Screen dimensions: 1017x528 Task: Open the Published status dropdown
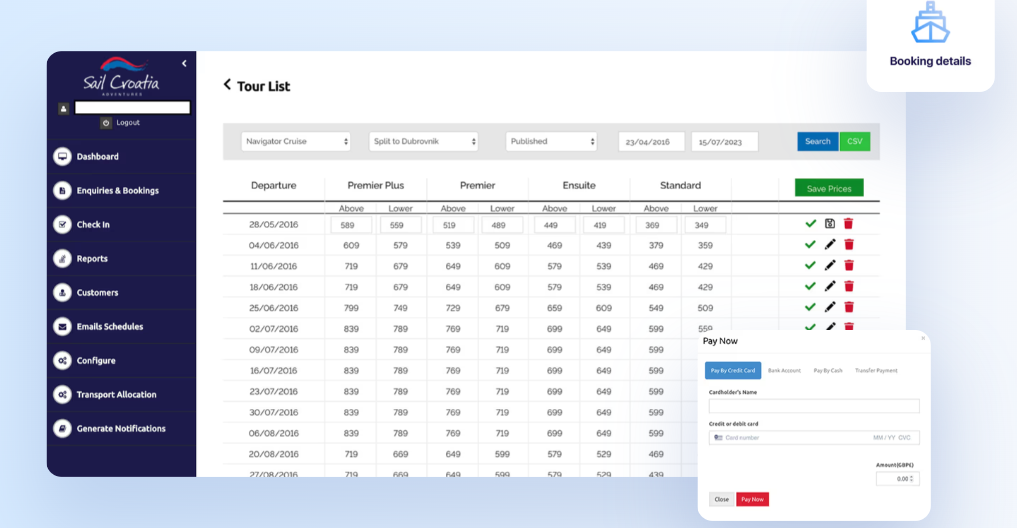tap(551, 142)
